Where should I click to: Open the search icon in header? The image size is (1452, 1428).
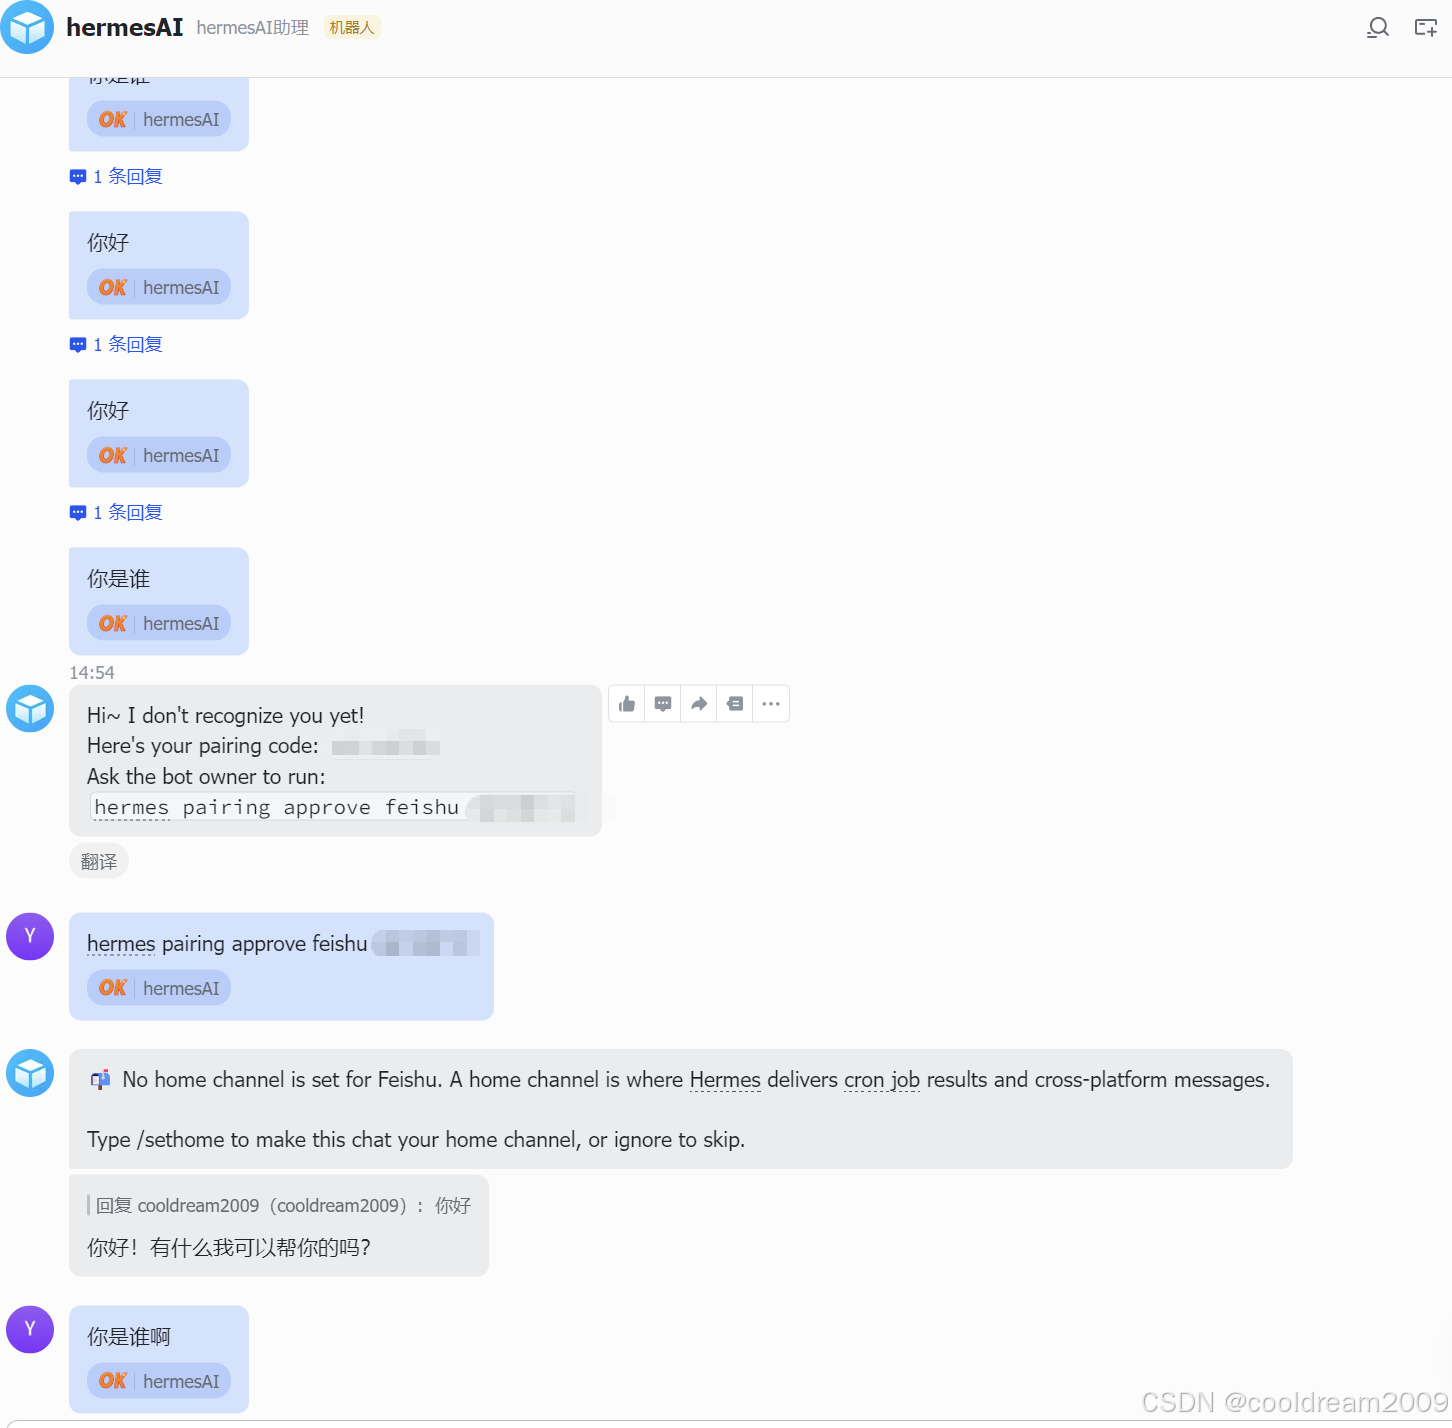1377,28
